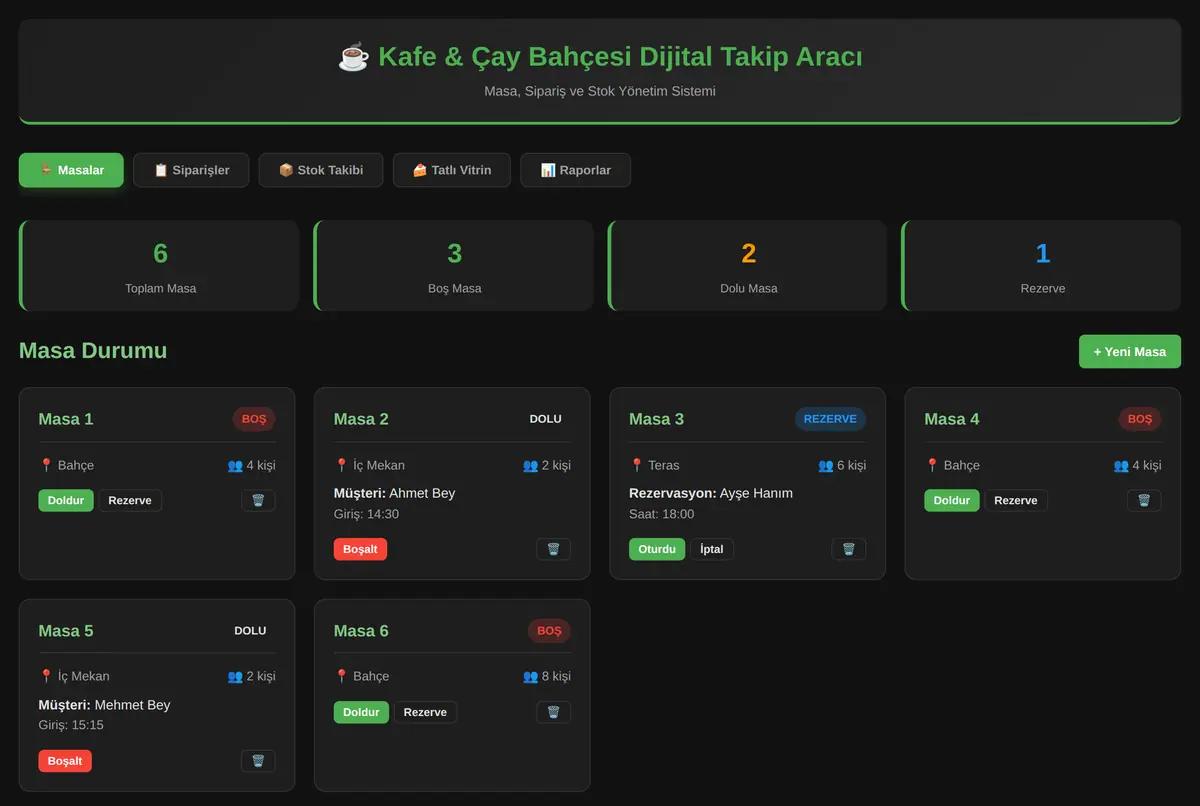Image resolution: width=1200 pixels, height=806 pixels.
Task: Click customer name Mehmet Bey
Action: [x=133, y=705]
